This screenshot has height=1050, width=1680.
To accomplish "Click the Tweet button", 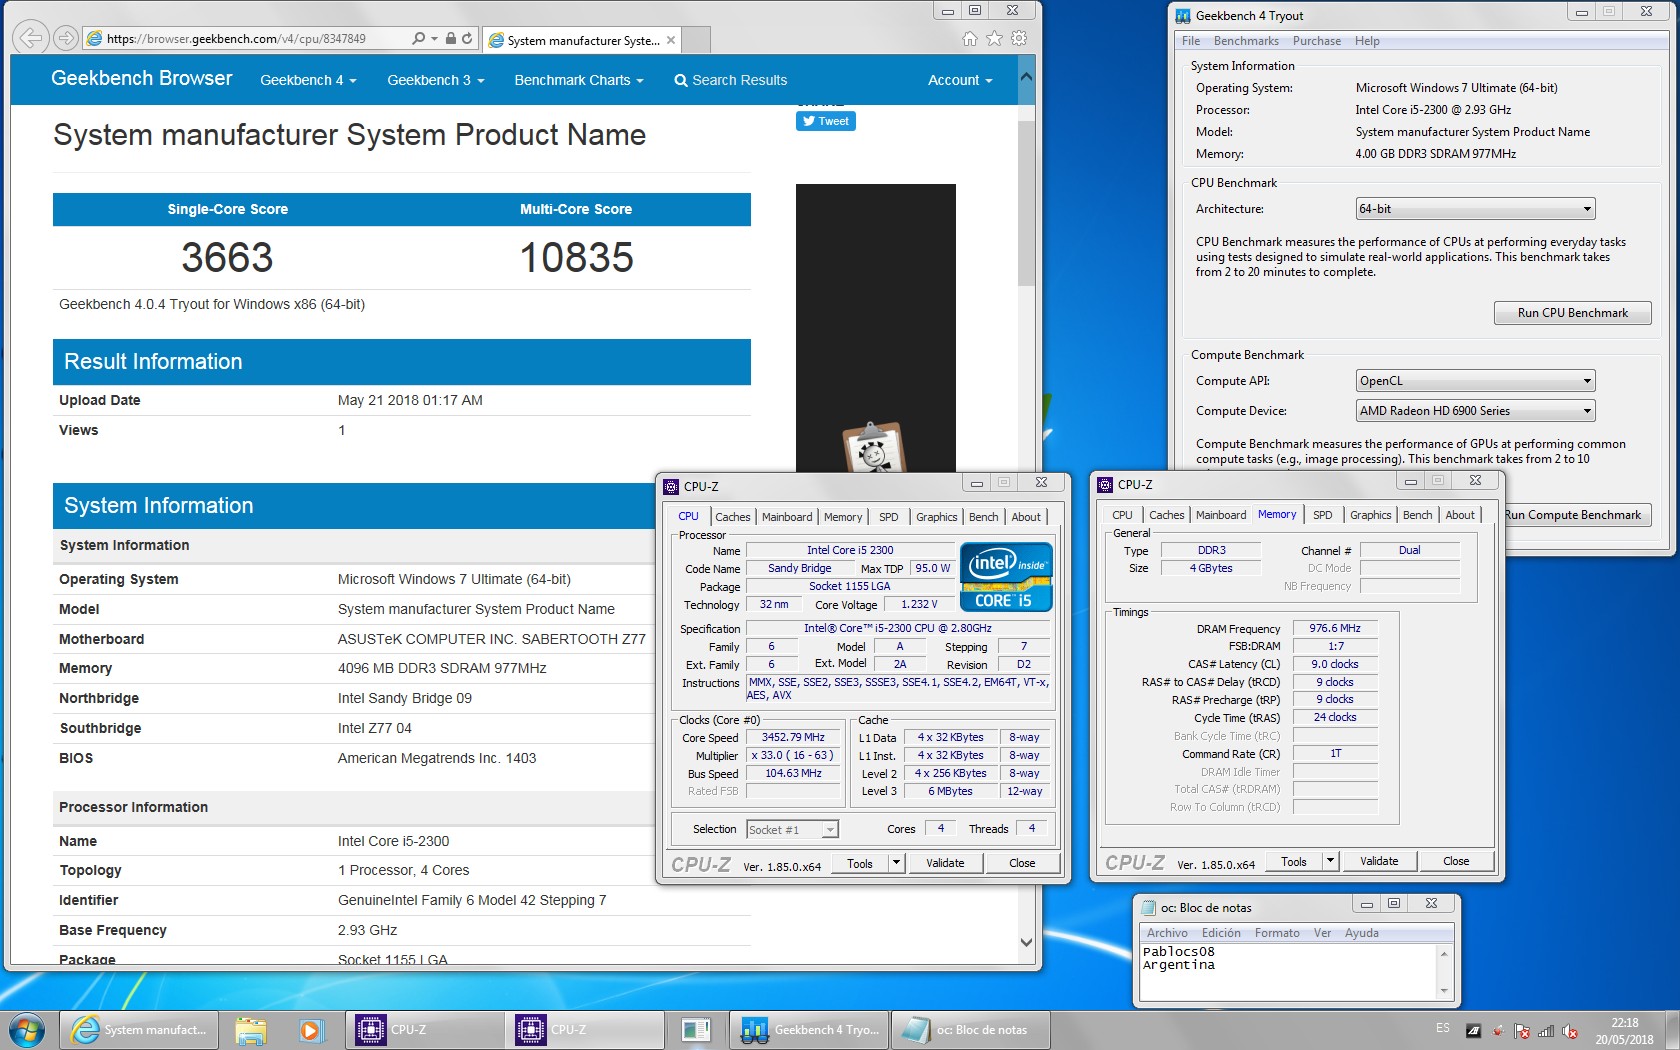I will [x=826, y=121].
